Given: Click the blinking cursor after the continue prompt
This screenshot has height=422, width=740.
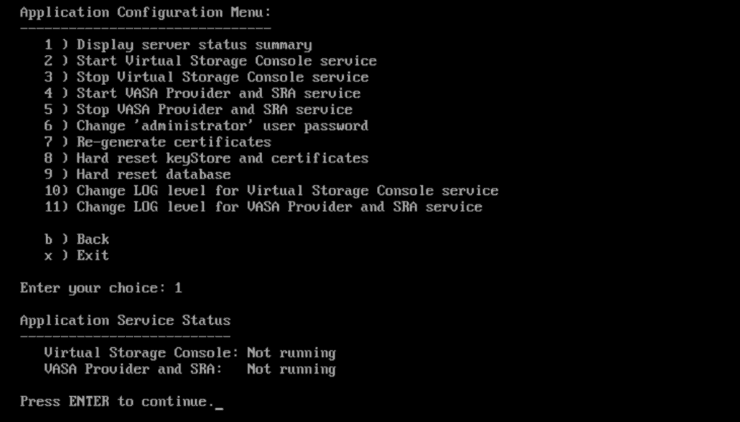Looking at the screenshot, I should pos(219,403).
